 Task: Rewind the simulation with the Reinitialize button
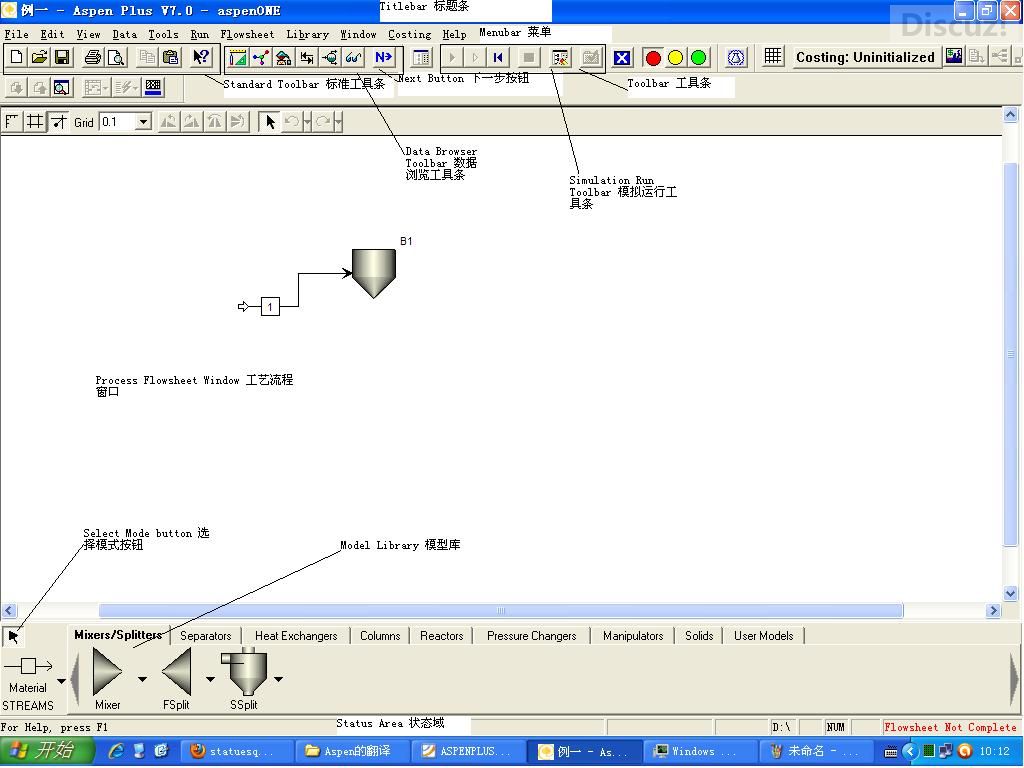[498, 58]
